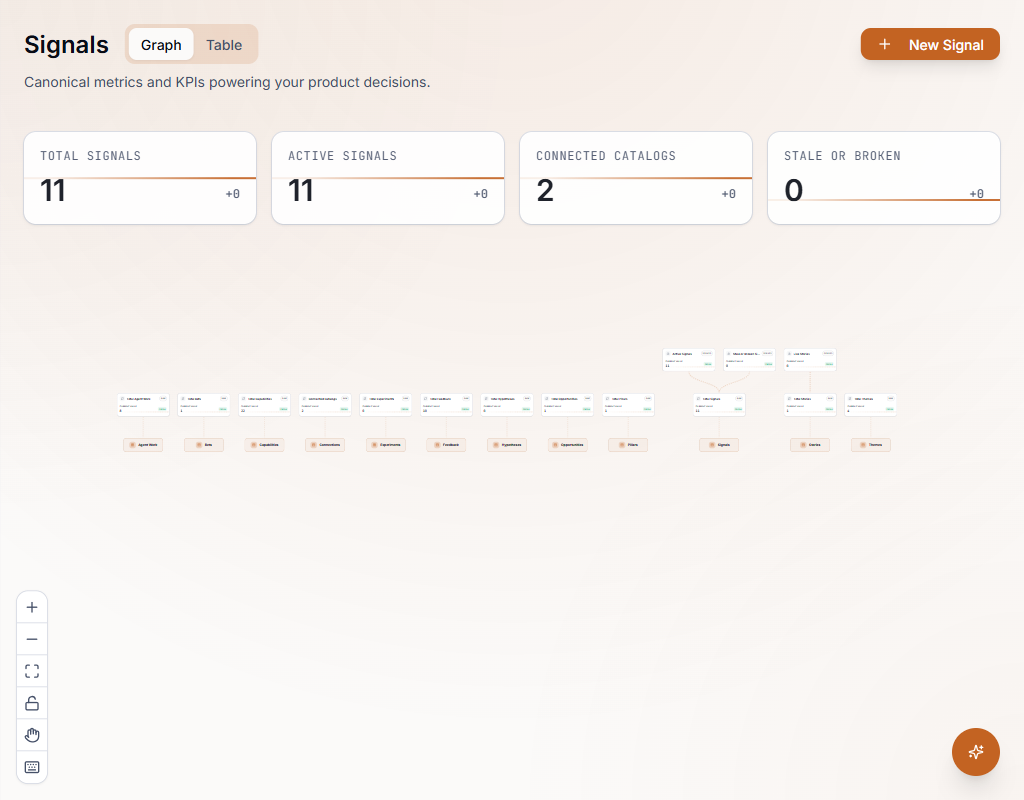Select the Signals catalog node
Screen dimensions: 1024x800
(719, 445)
